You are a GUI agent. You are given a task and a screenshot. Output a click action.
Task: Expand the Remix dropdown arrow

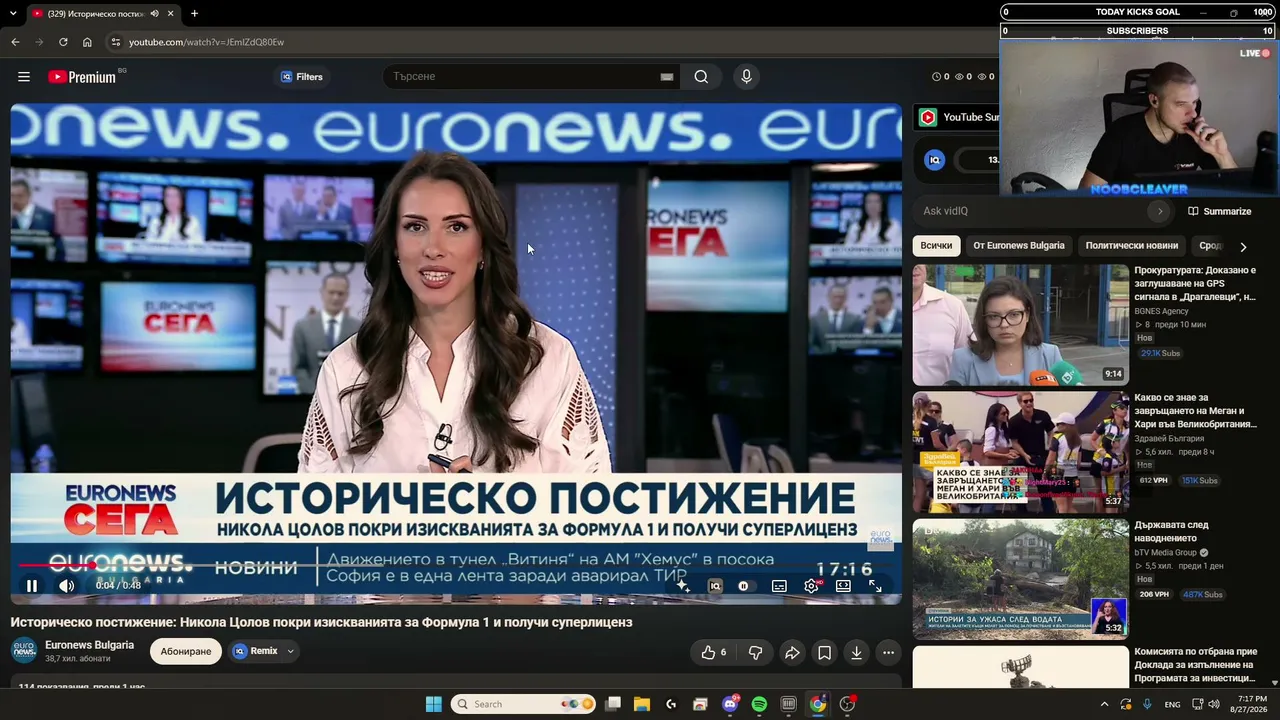coord(291,651)
